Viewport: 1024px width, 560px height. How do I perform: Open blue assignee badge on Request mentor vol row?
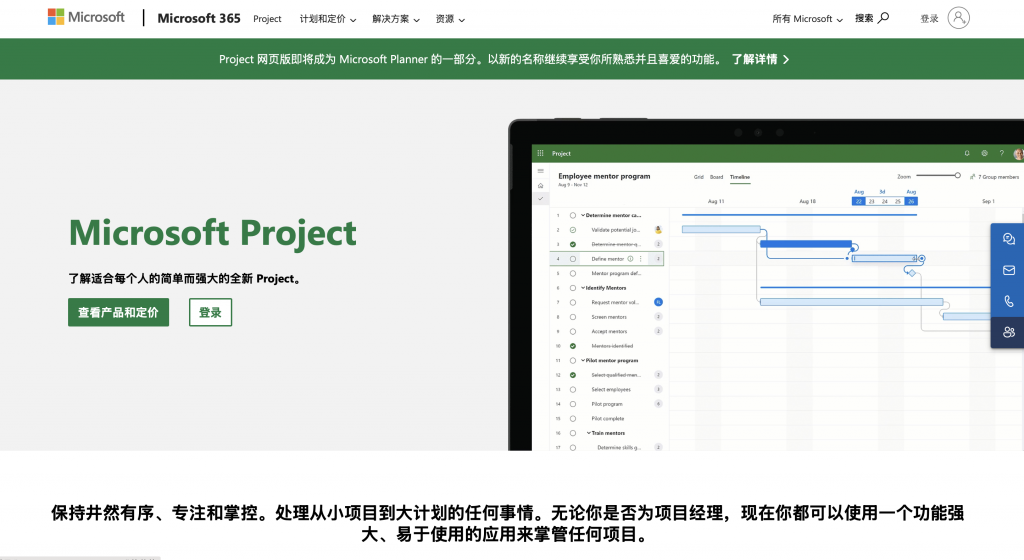(658, 302)
